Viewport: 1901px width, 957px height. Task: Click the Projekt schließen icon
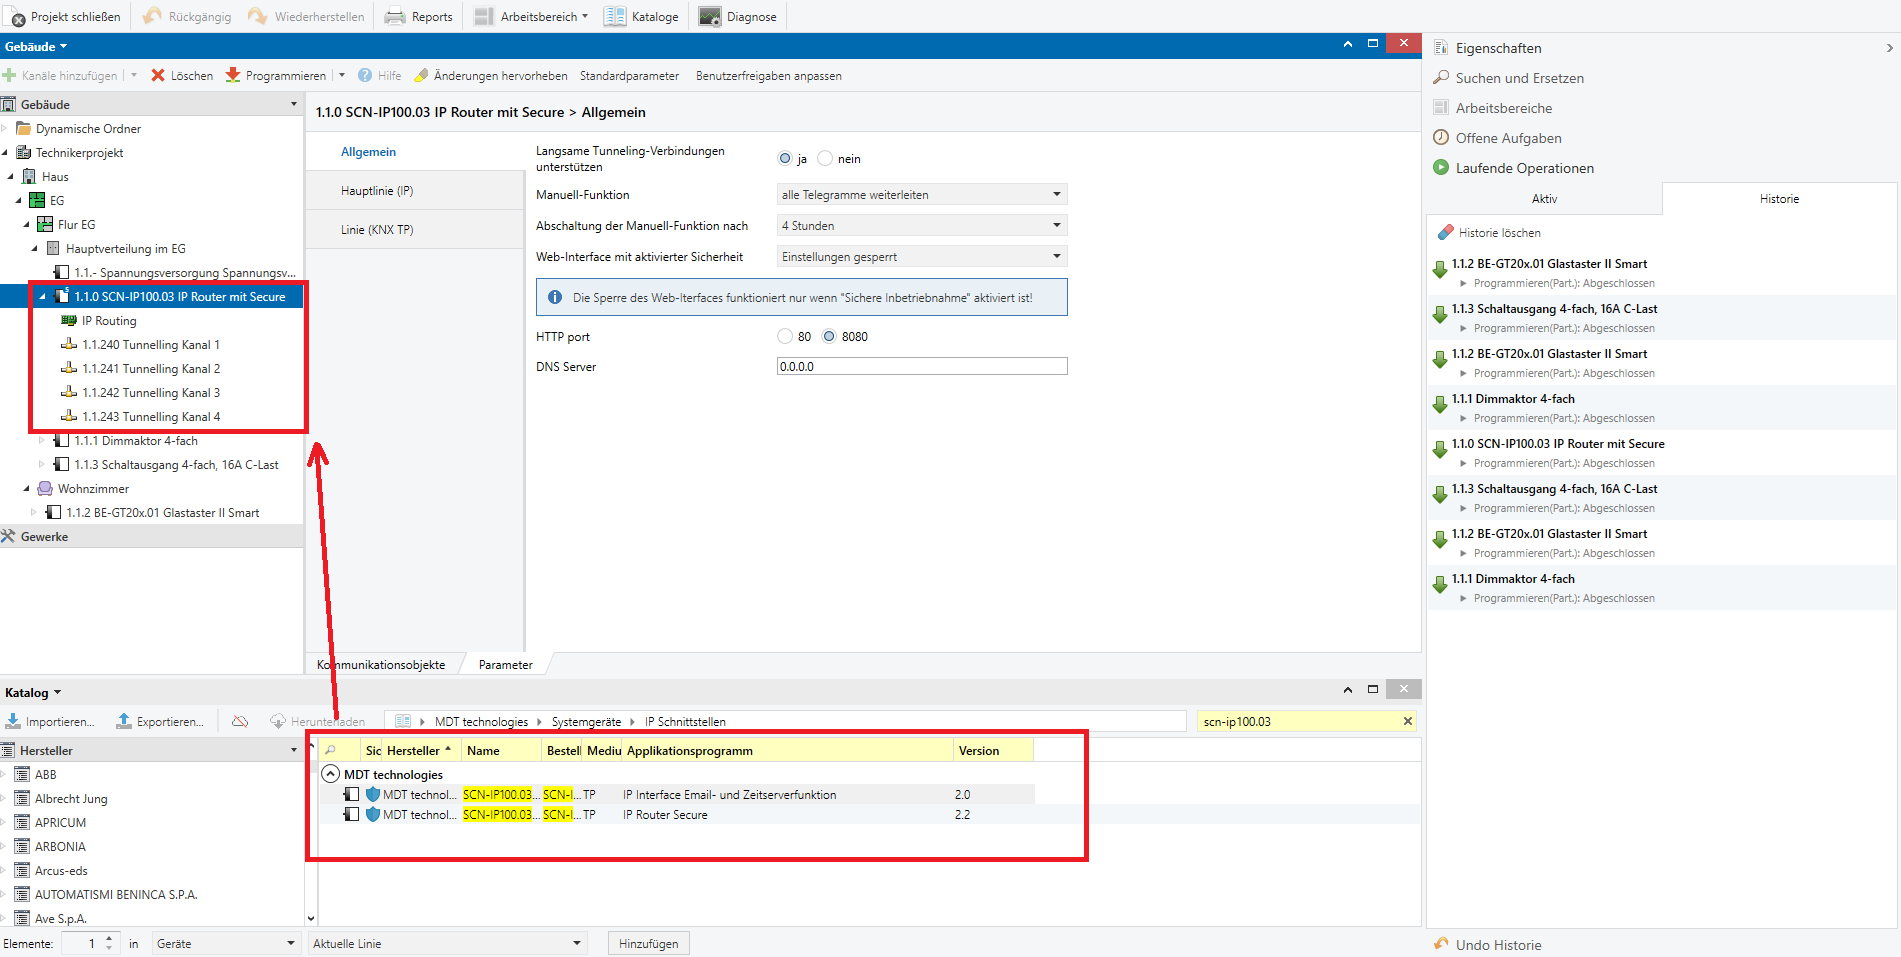pyautogui.click(x=16, y=17)
